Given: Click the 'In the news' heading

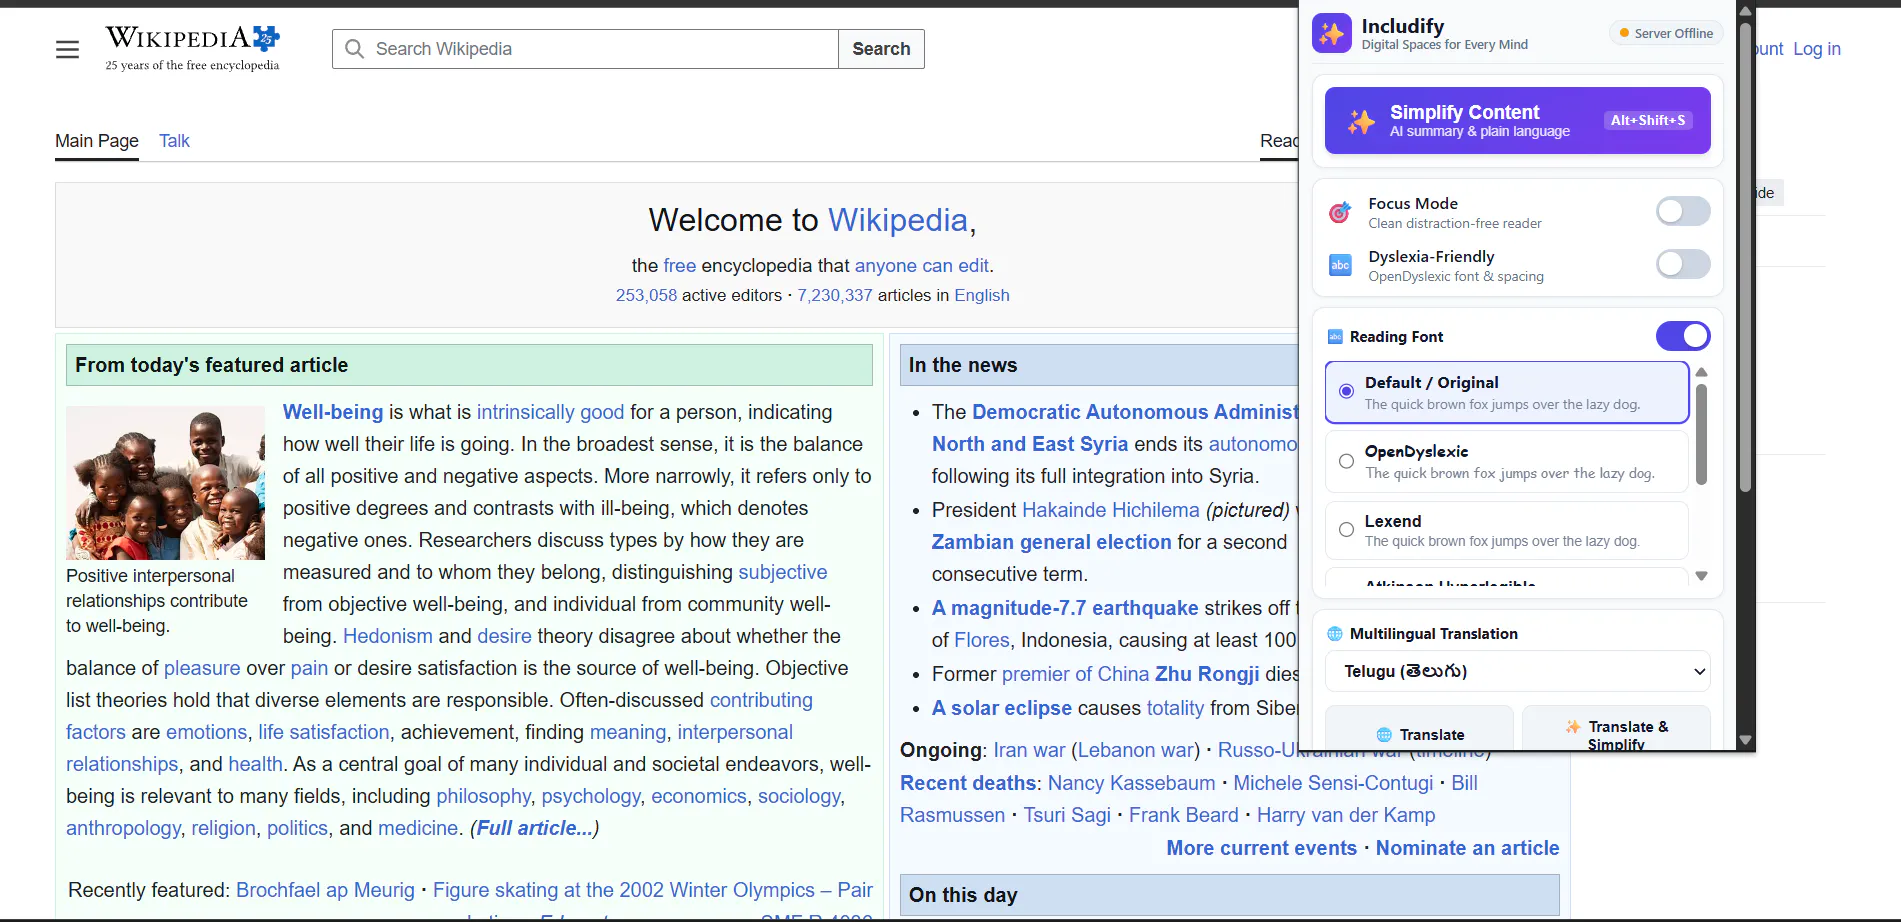Looking at the screenshot, I should [962, 365].
